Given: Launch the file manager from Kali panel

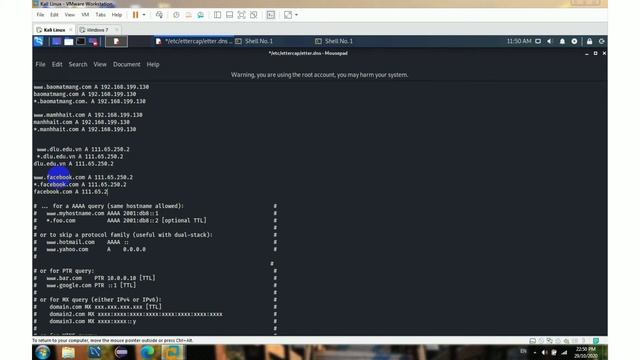Looking at the screenshot, I should click(x=69, y=41).
